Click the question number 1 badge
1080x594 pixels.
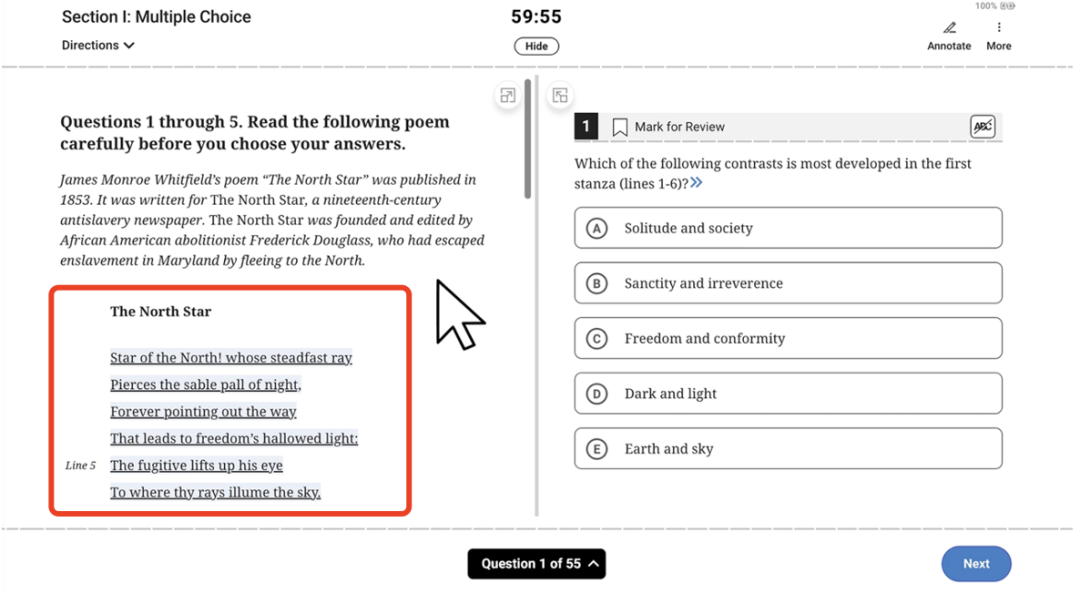point(586,127)
